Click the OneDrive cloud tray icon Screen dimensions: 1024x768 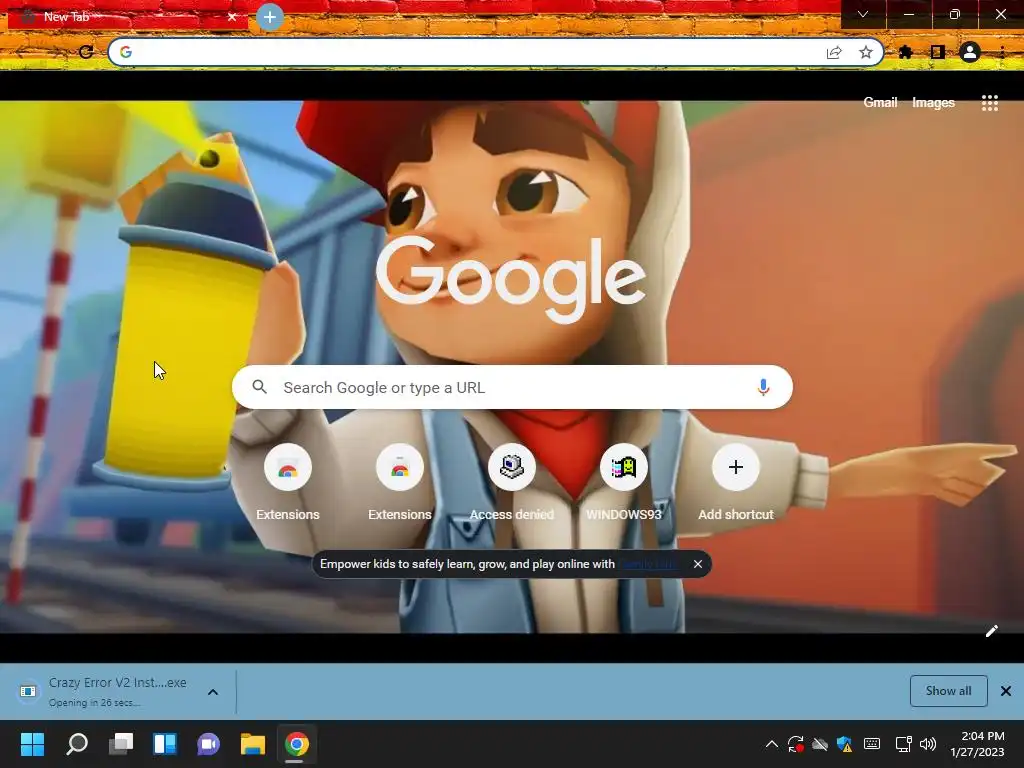pyautogui.click(x=820, y=744)
